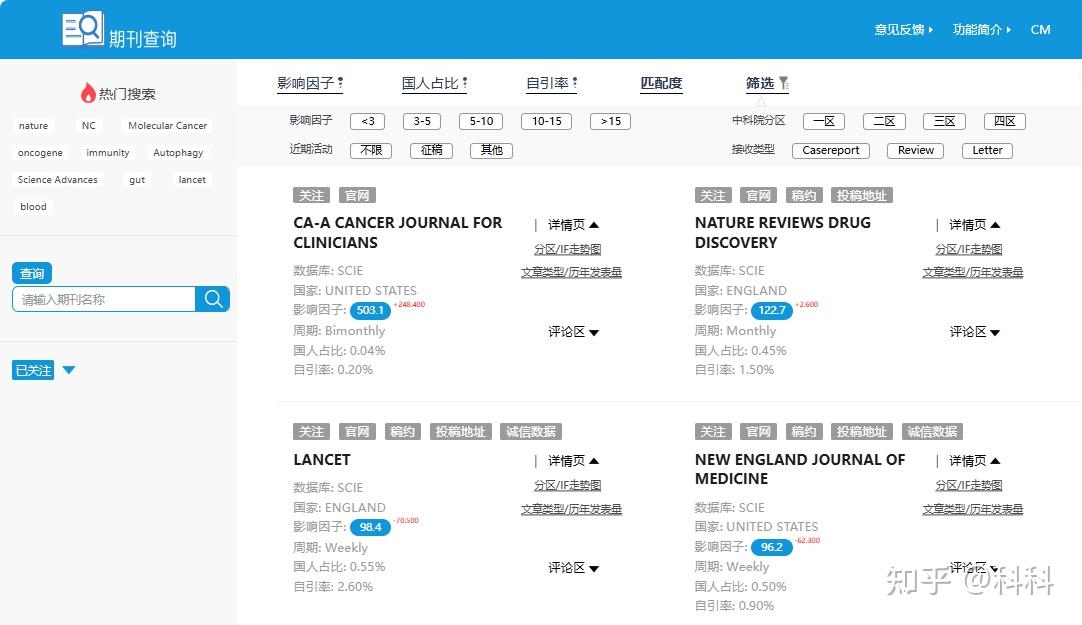Screen dimensions: 1082x625
Task: Toggle 四区 partition filter
Action: 1005,121
